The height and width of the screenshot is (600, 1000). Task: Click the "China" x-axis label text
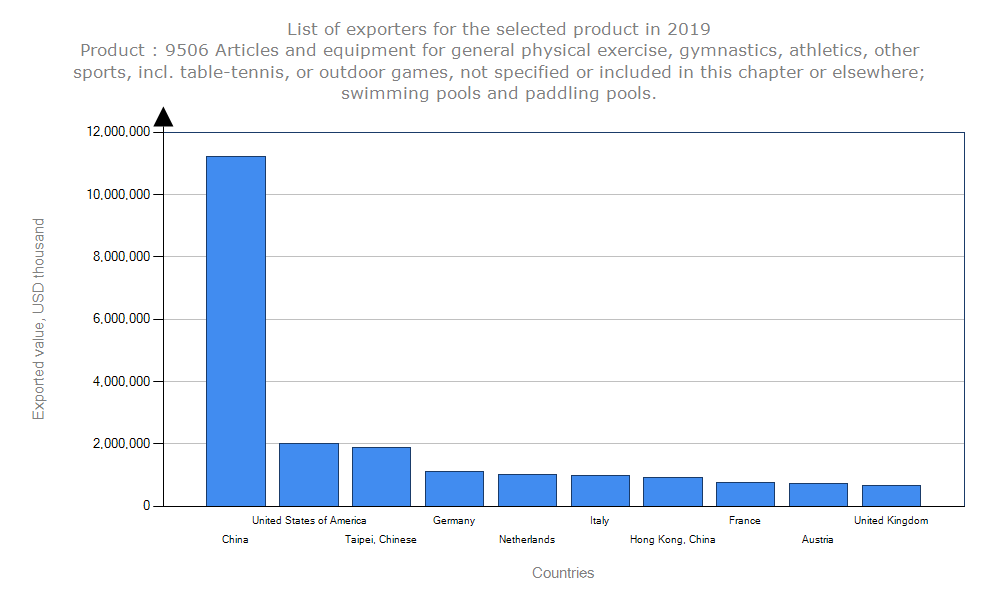click(x=235, y=540)
